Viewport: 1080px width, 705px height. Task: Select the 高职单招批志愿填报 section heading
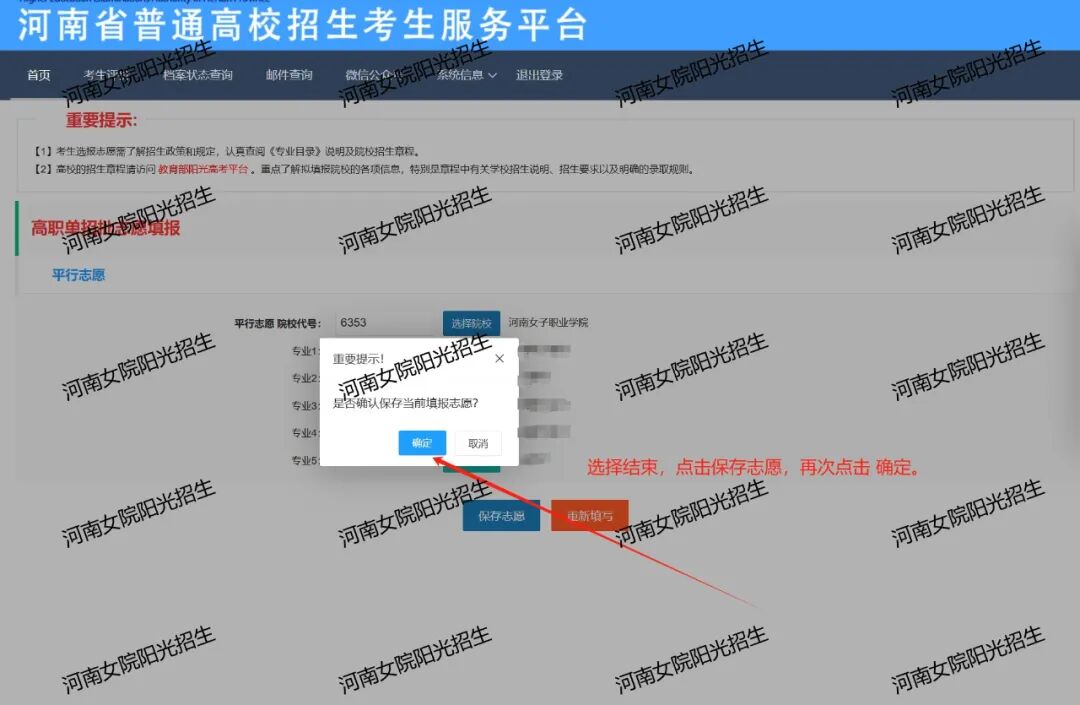coord(105,228)
